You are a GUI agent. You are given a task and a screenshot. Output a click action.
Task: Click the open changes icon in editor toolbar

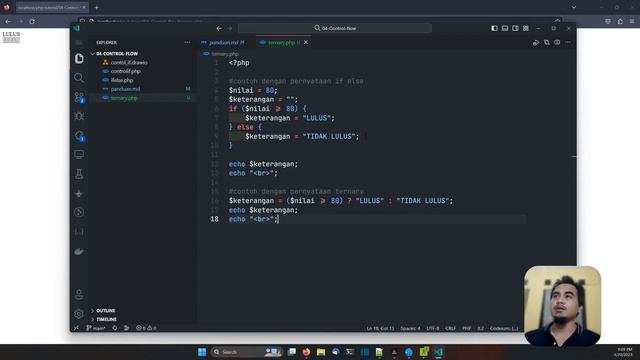tap(547, 42)
